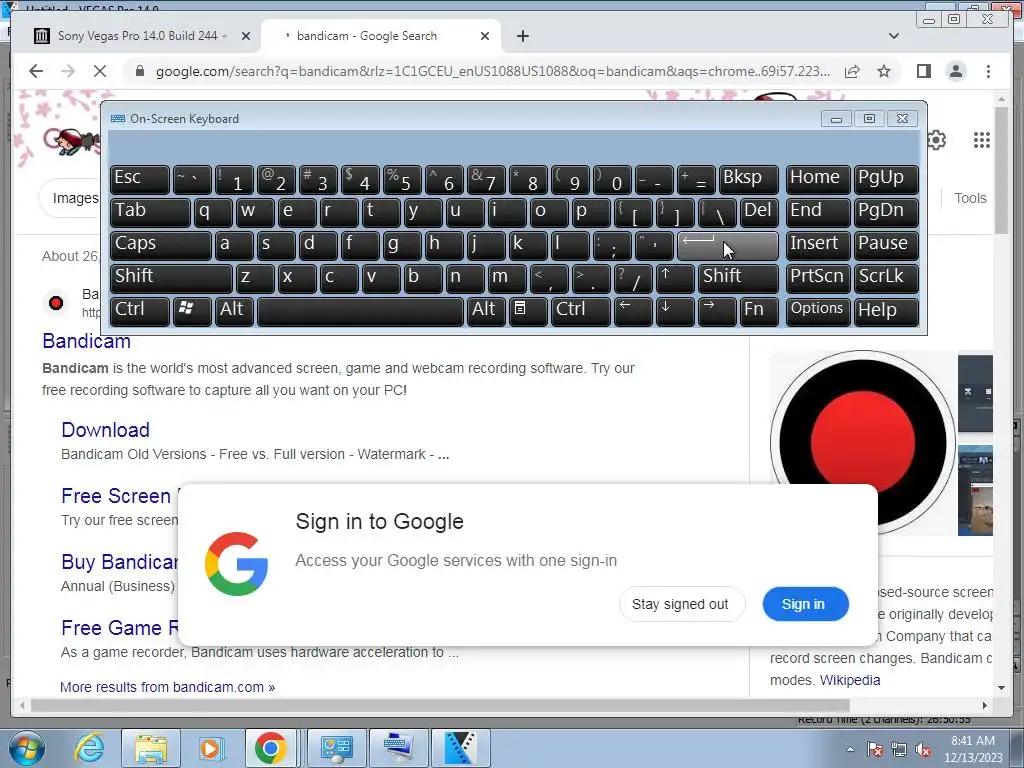Click the PrtScn key on the keyboard
The image size is (1024, 768).
coord(818,277)
